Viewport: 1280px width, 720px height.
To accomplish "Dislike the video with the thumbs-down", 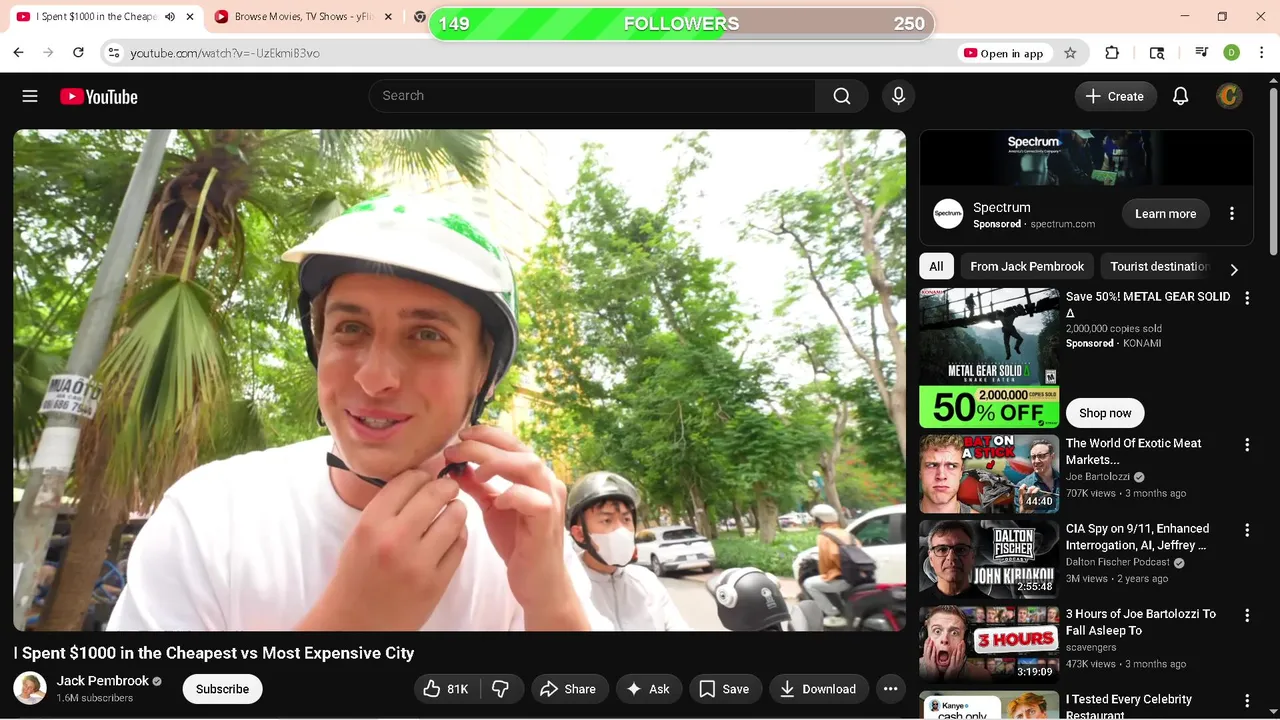I will (501, 689).
